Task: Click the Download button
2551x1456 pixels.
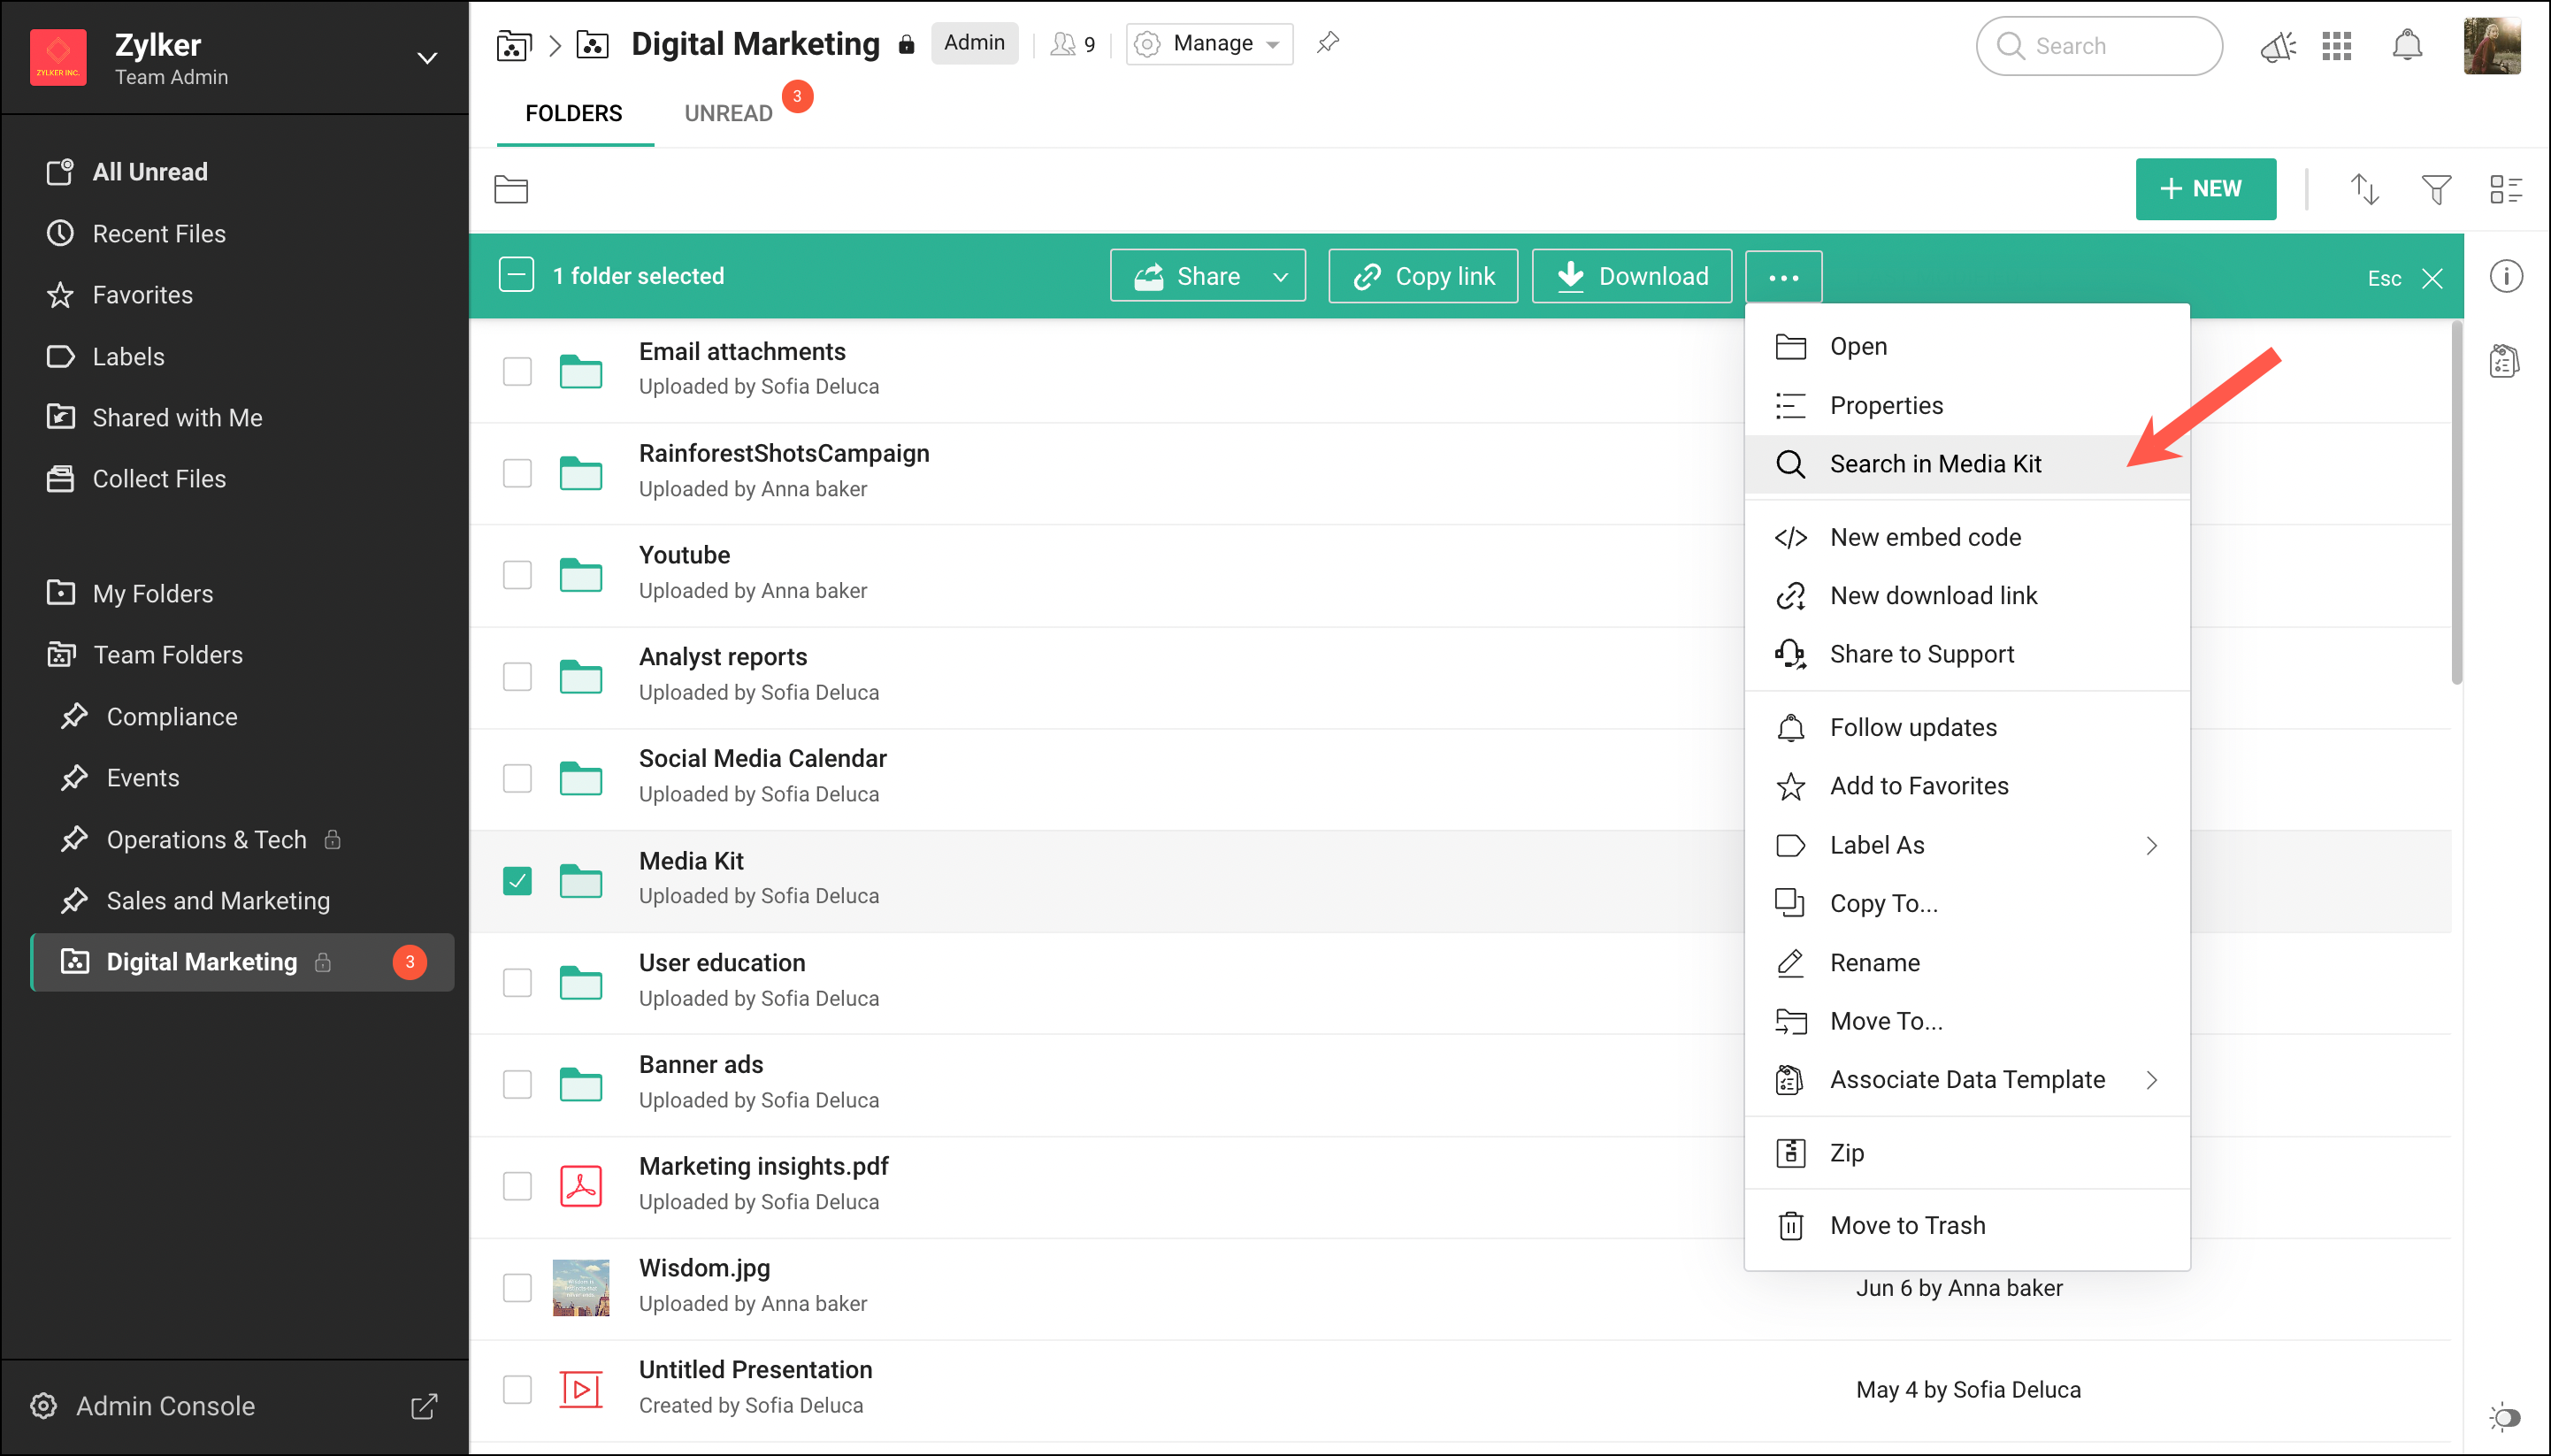Action: 1632,277
